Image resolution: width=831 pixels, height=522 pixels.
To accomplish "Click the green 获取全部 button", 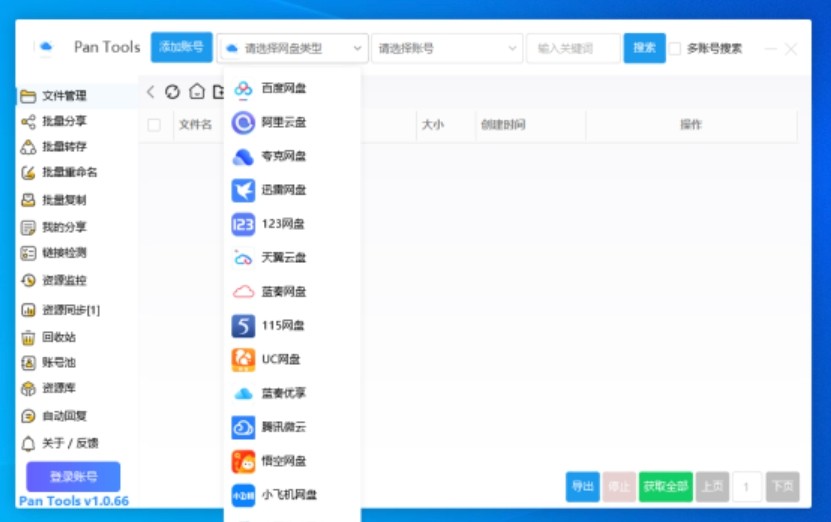I will [x=666, y=486].
